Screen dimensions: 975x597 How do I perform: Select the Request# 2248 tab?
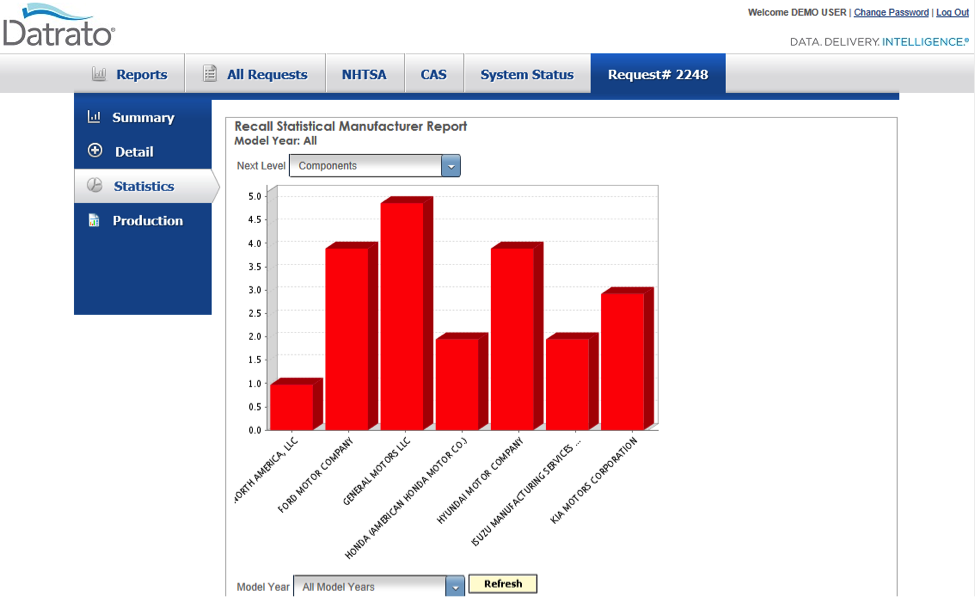[x=658, y=74]
